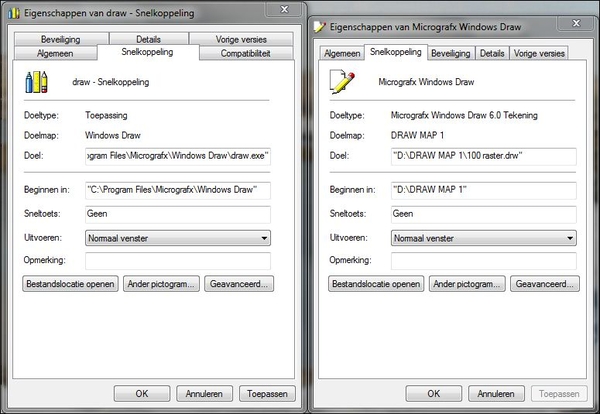Click Toepassen in draw - Snelkoppeling dialog
Screen dimensions: 600x414
coord(267,394)
